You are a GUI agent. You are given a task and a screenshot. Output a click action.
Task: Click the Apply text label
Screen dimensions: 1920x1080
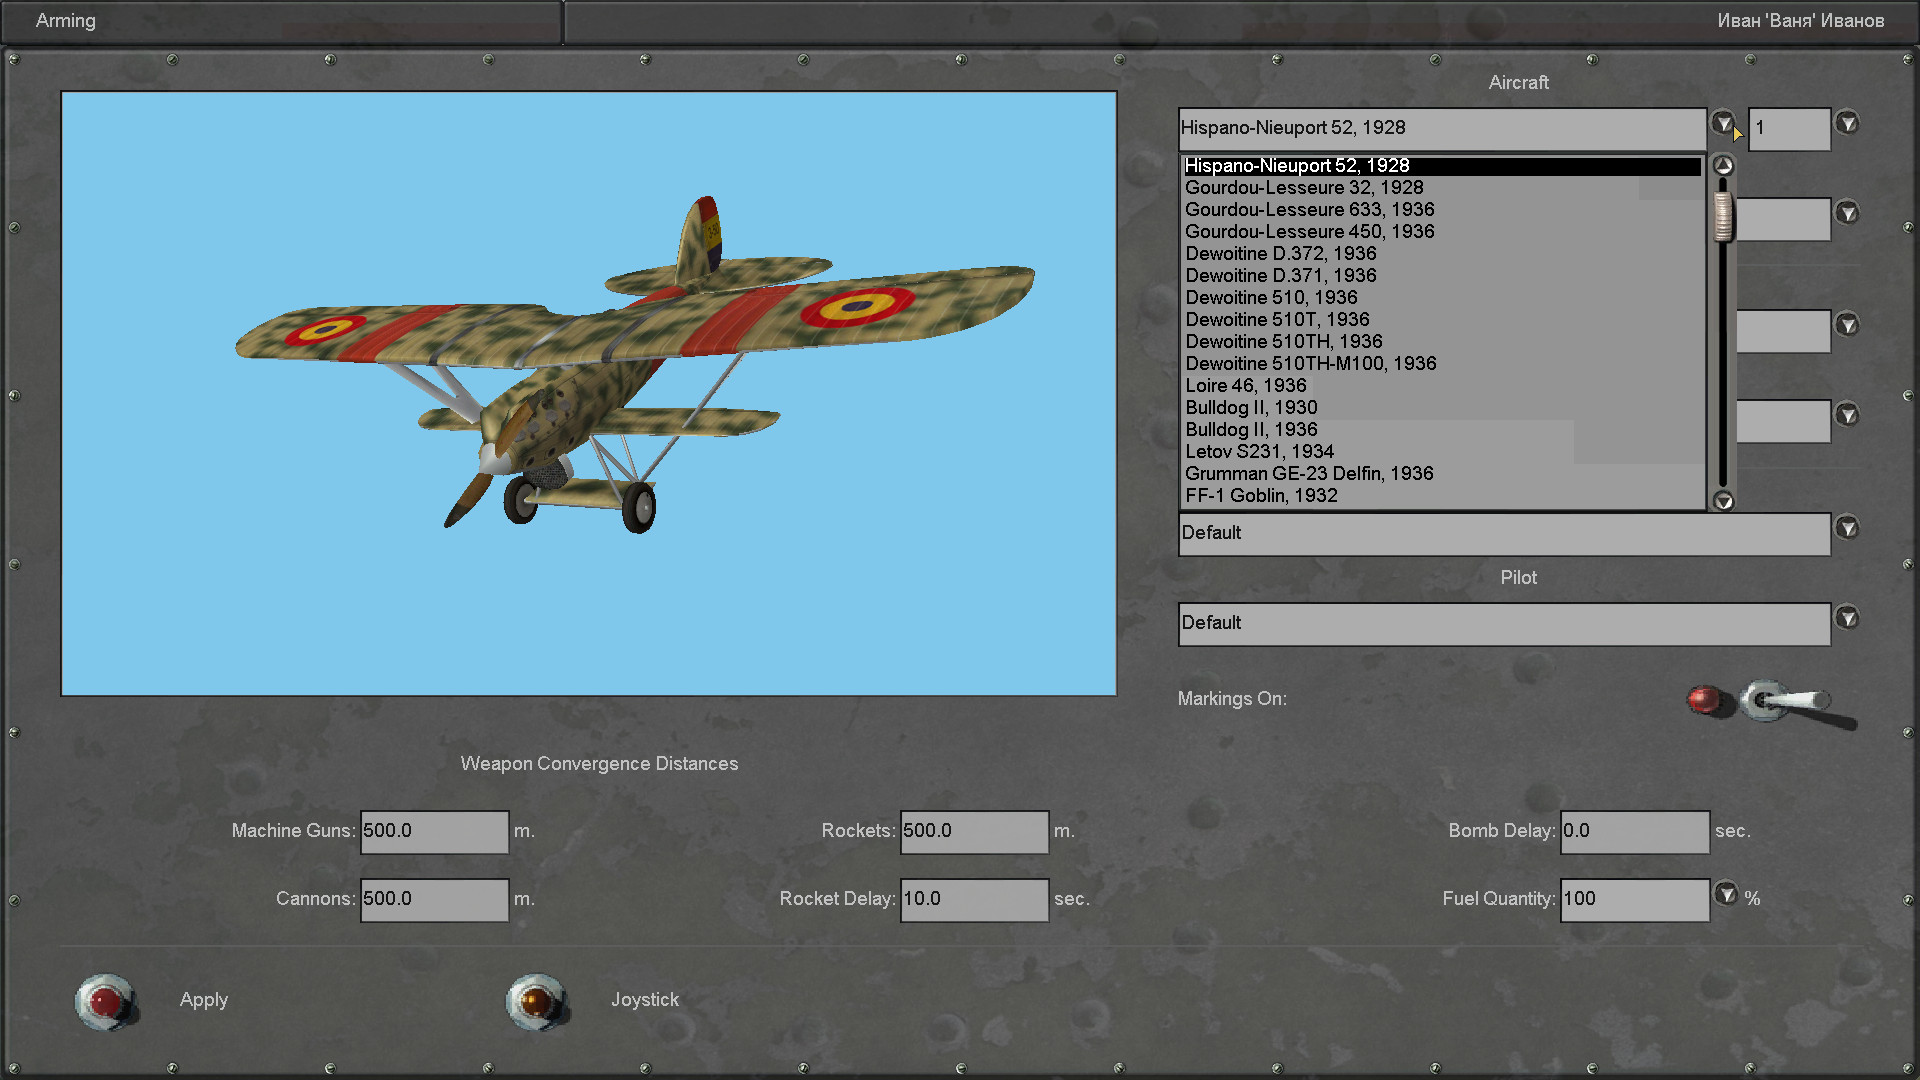point(204,1000)
